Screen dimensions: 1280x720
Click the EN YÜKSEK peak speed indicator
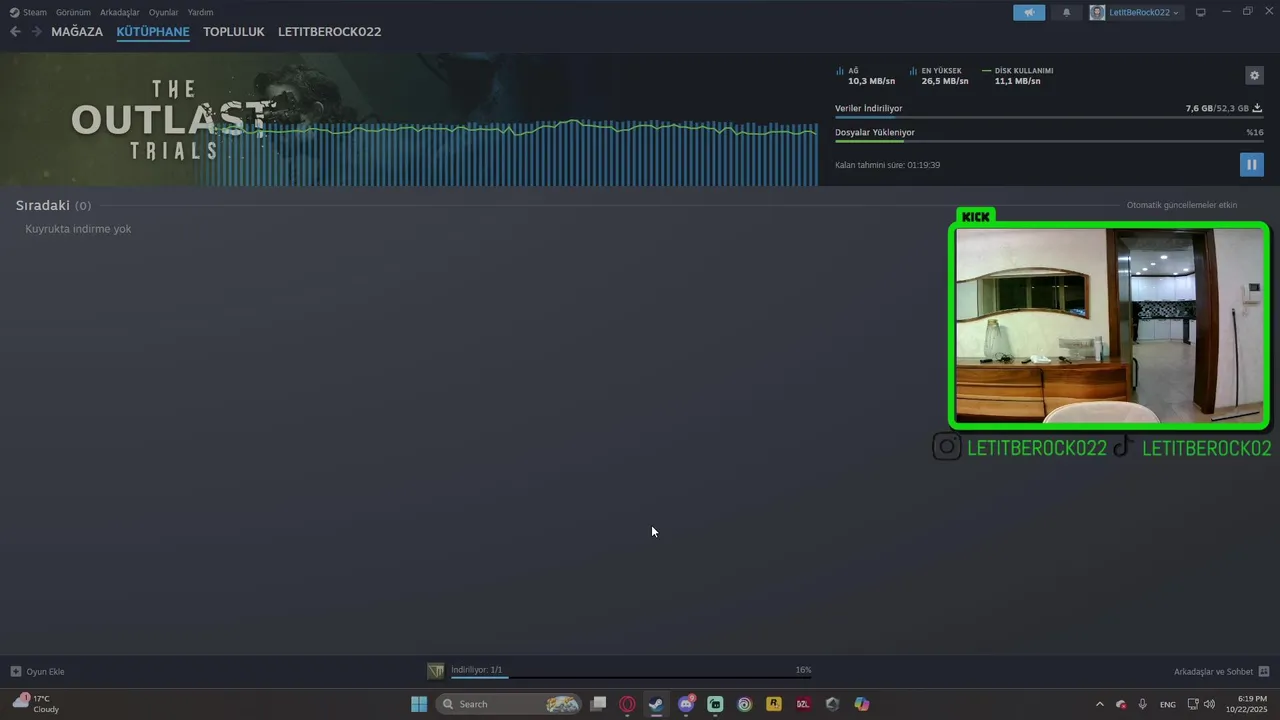tap(939, 76)
